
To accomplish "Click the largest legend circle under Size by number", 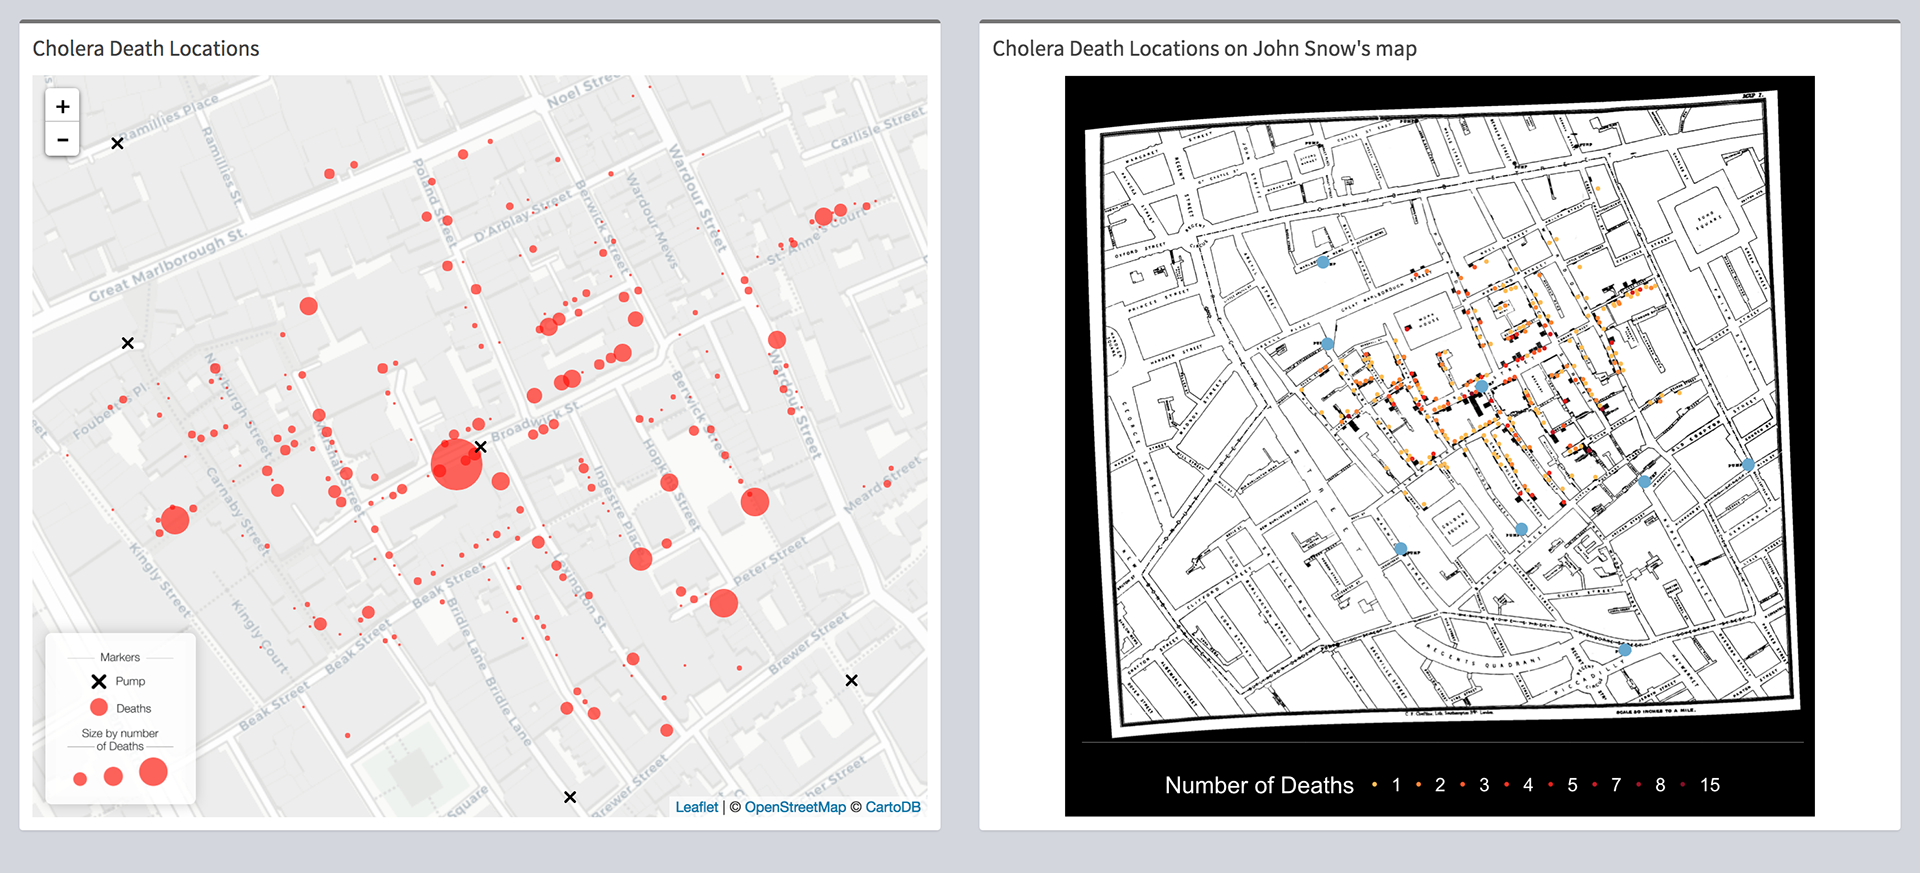I will (x=153, y=772).
